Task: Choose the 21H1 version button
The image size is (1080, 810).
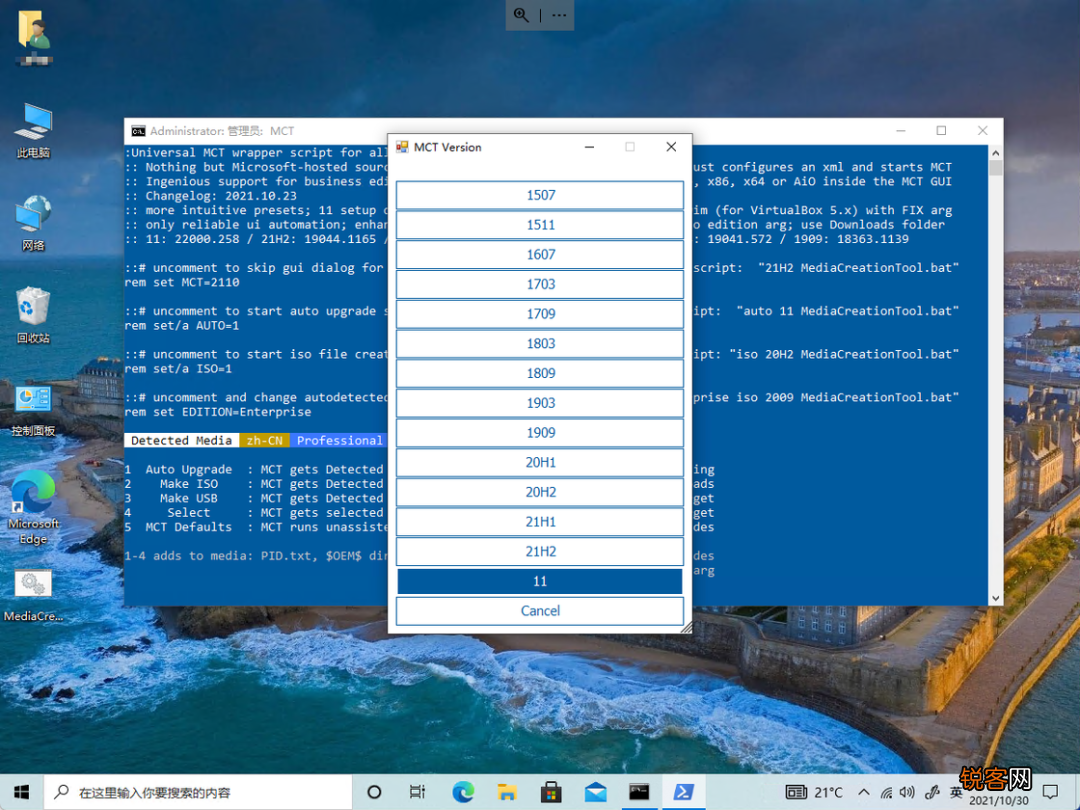Action: coord(540,521)
